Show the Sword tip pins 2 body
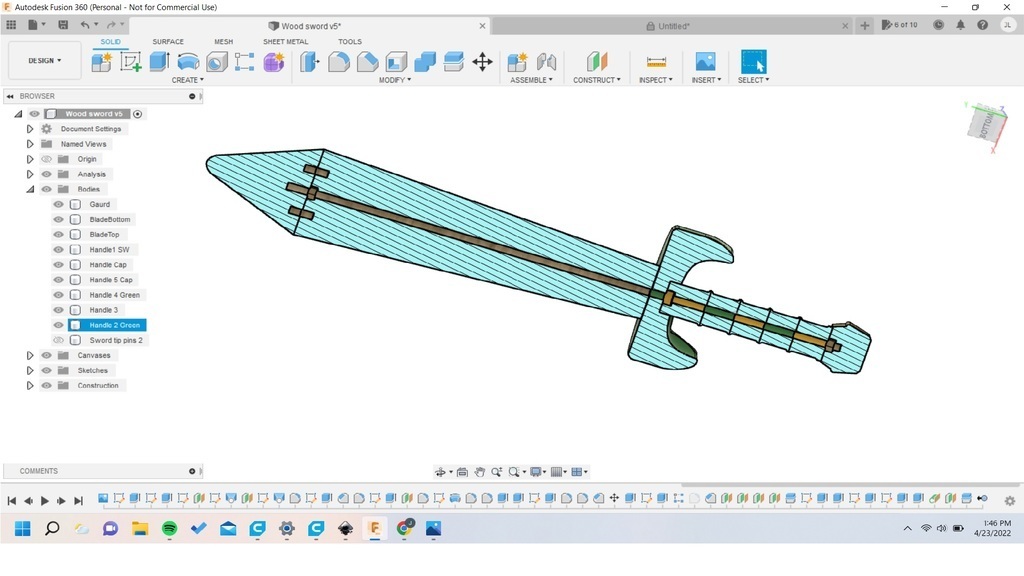Screen dimensions: 1024x576 point(58,340)
